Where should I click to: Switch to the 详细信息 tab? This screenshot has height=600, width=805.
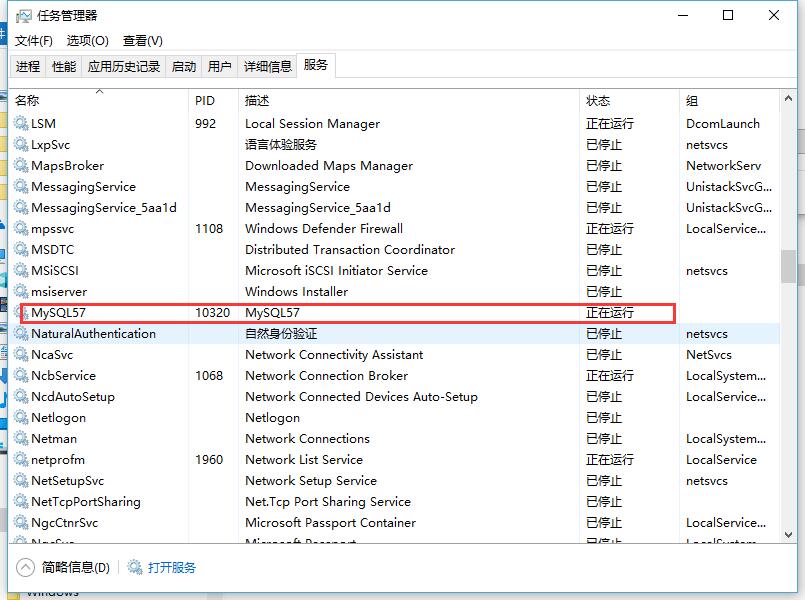click(x=267, y=66)
